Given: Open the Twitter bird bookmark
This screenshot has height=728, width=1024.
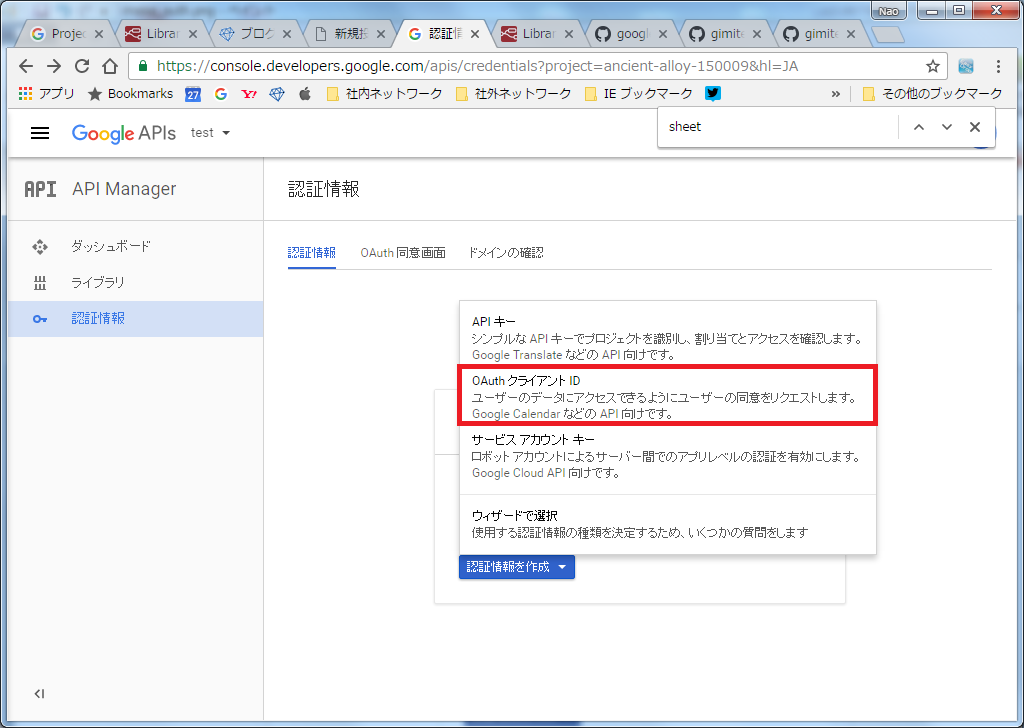Looking at the screenshot, I should pyautogui.click(x=712, y=93).
